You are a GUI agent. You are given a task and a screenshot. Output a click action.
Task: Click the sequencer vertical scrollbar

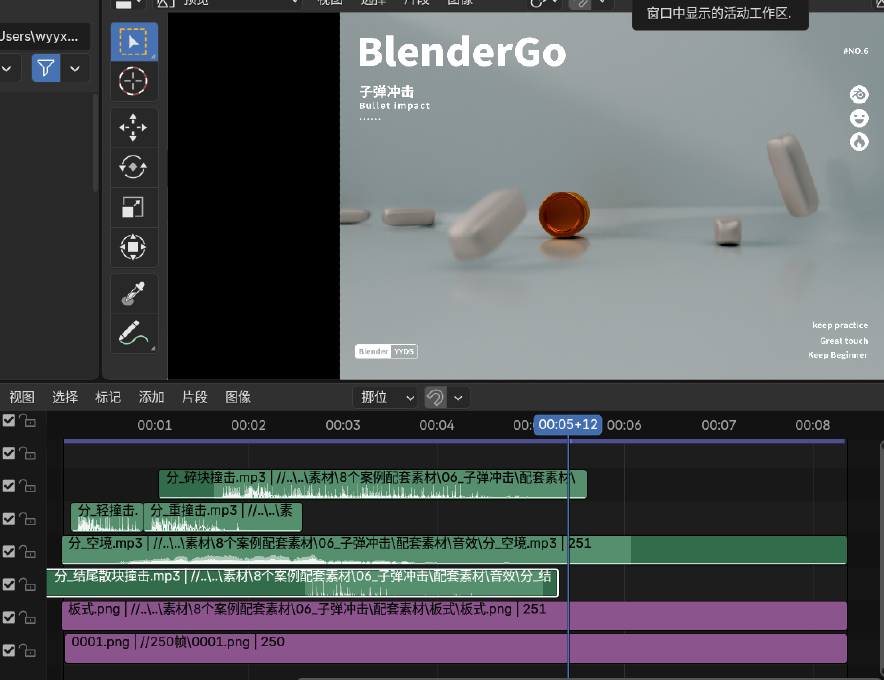point(881,558)
